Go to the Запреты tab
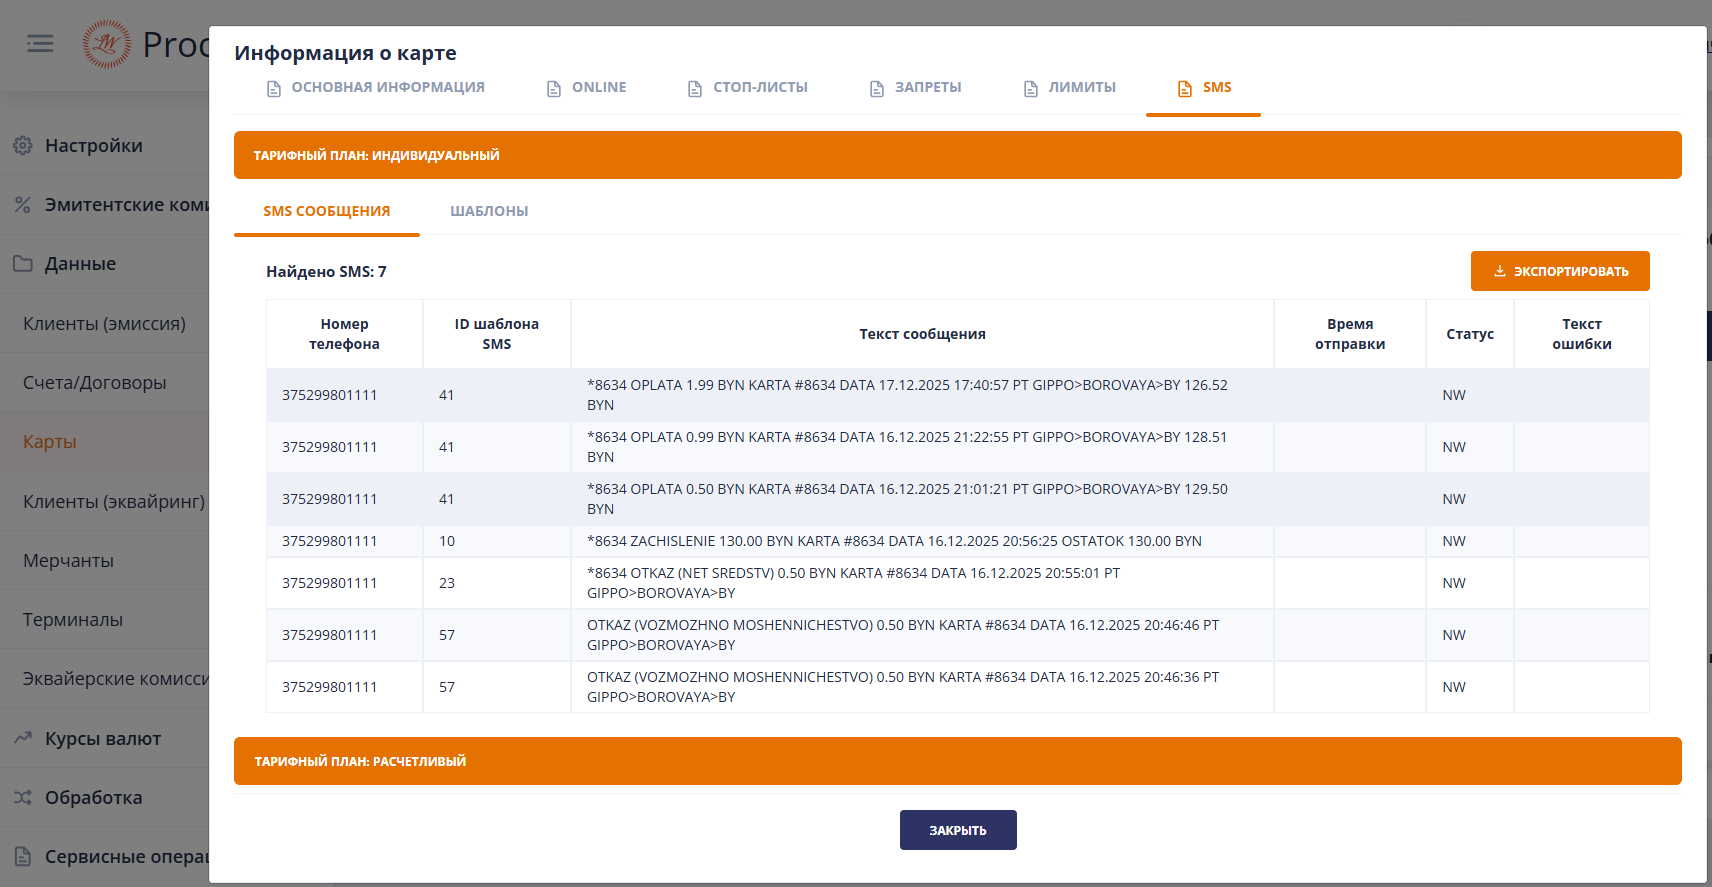The width and height of the screenshot is (1712, 887). [x=915, y=88]
